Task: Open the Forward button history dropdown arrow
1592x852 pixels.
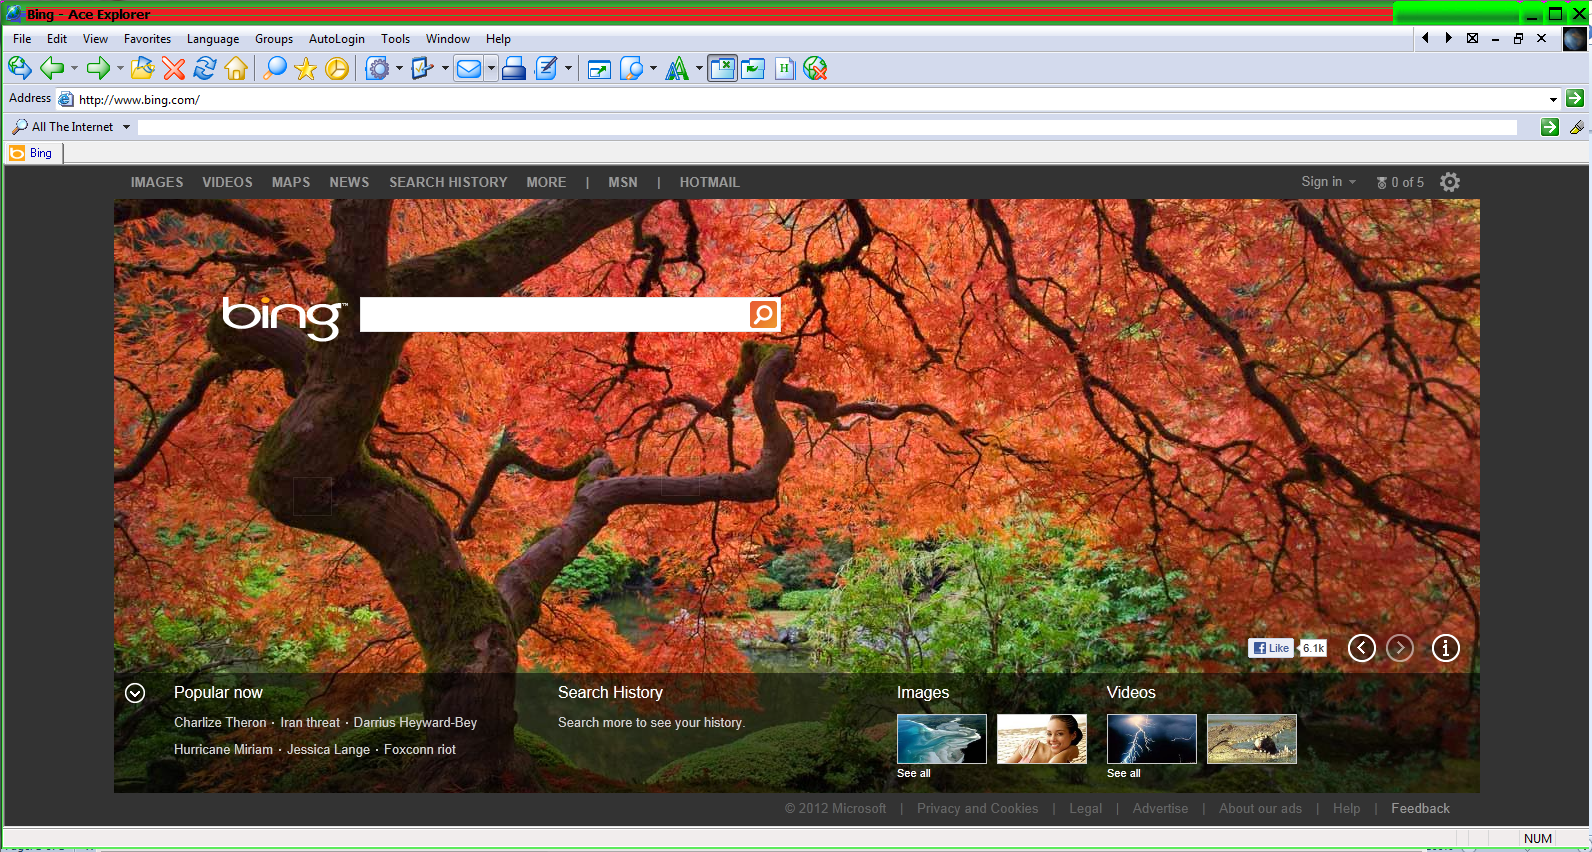Action: point(120,68)
